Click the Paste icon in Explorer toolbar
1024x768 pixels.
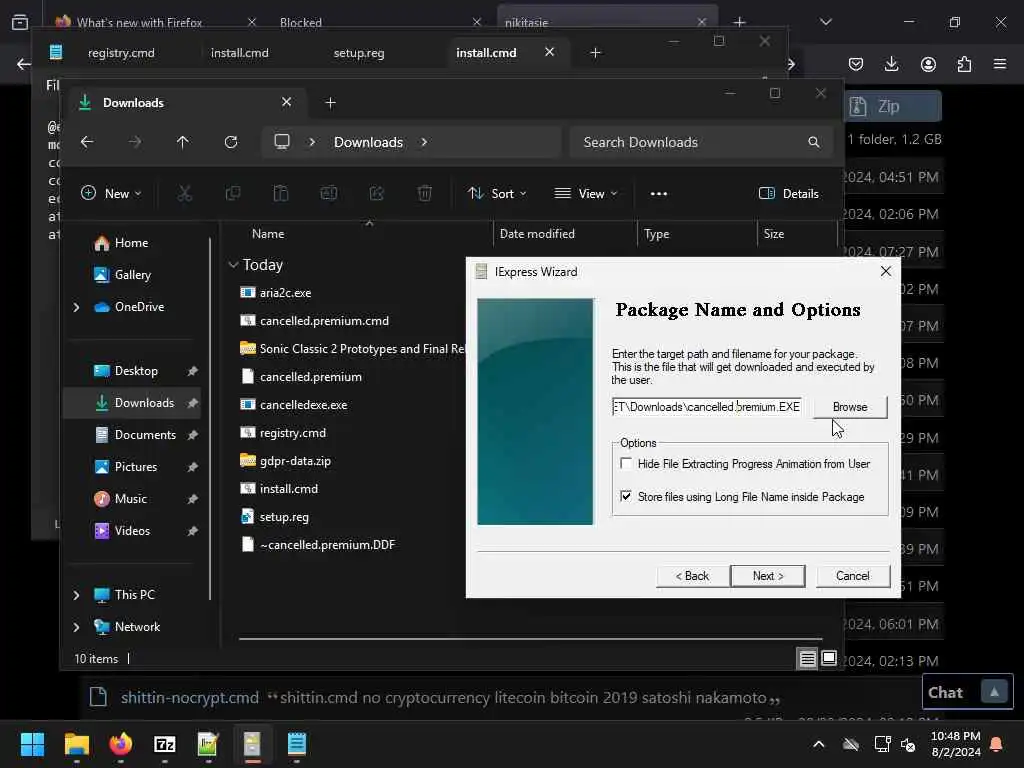pos(281,193)
